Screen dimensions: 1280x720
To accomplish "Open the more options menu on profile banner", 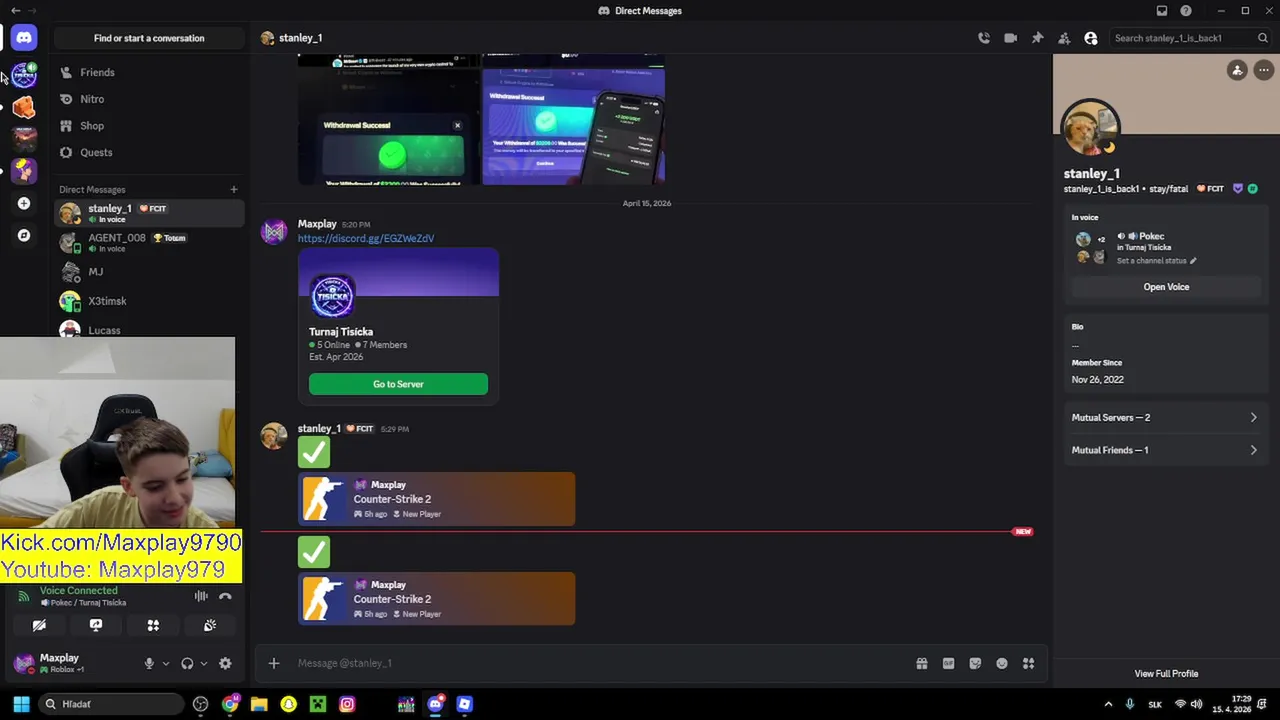I will point(1264,70).
